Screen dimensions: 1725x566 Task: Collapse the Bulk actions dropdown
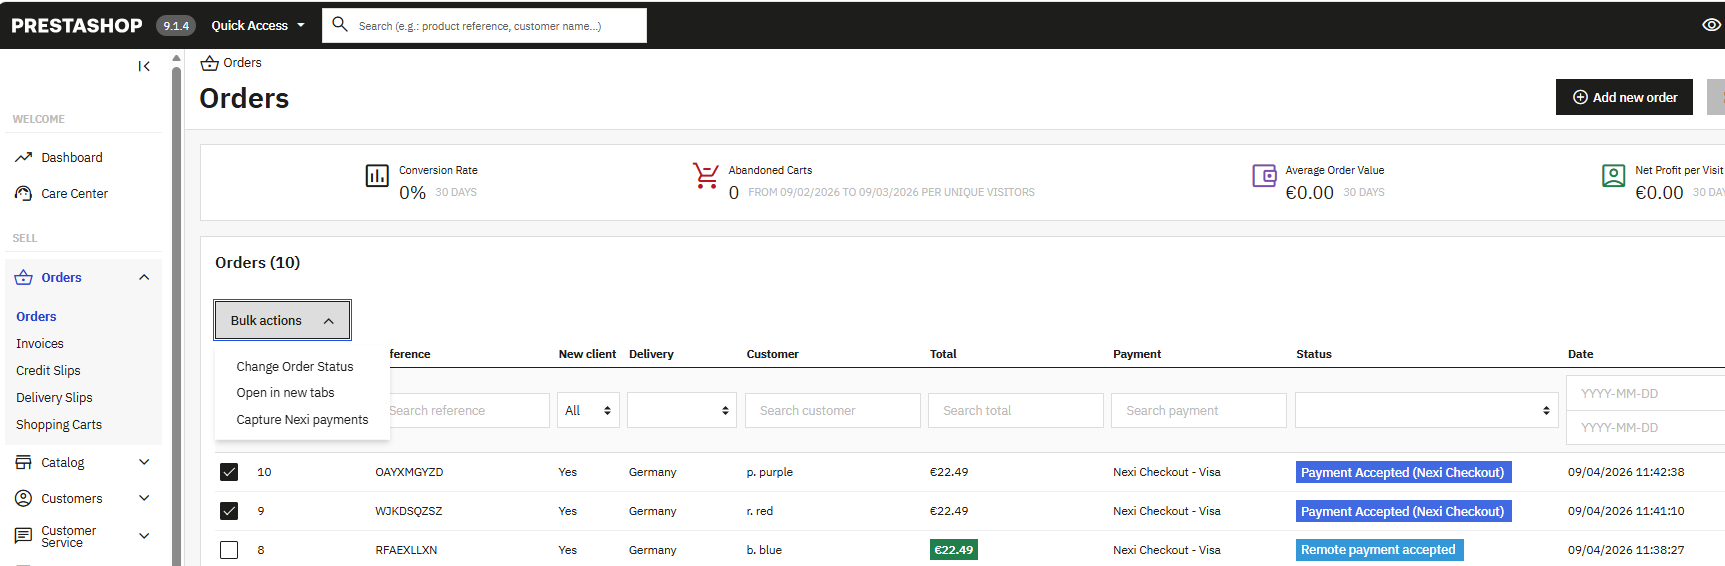282,320
